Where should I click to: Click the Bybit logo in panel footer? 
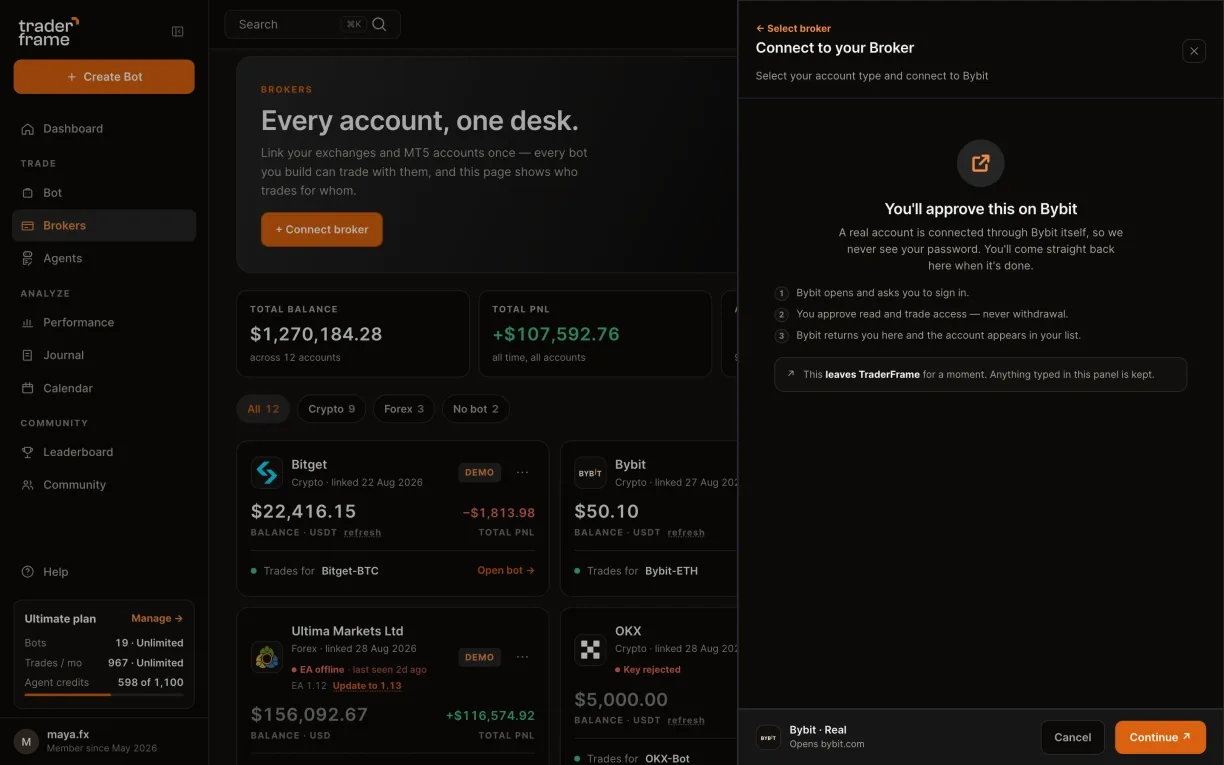coord(768,738)
